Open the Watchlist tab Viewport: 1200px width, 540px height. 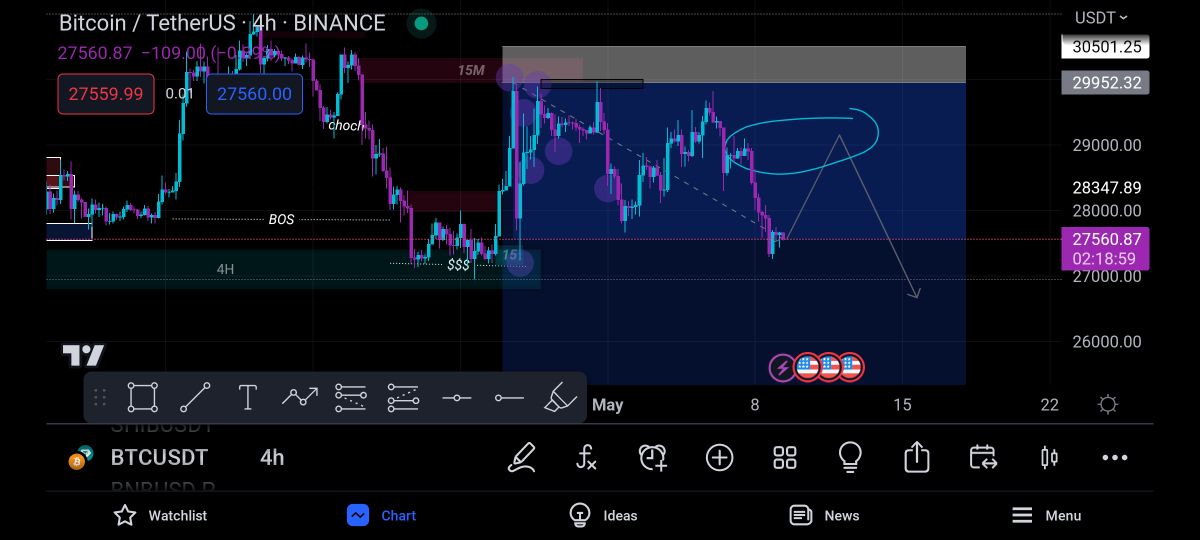coord(160,515)
